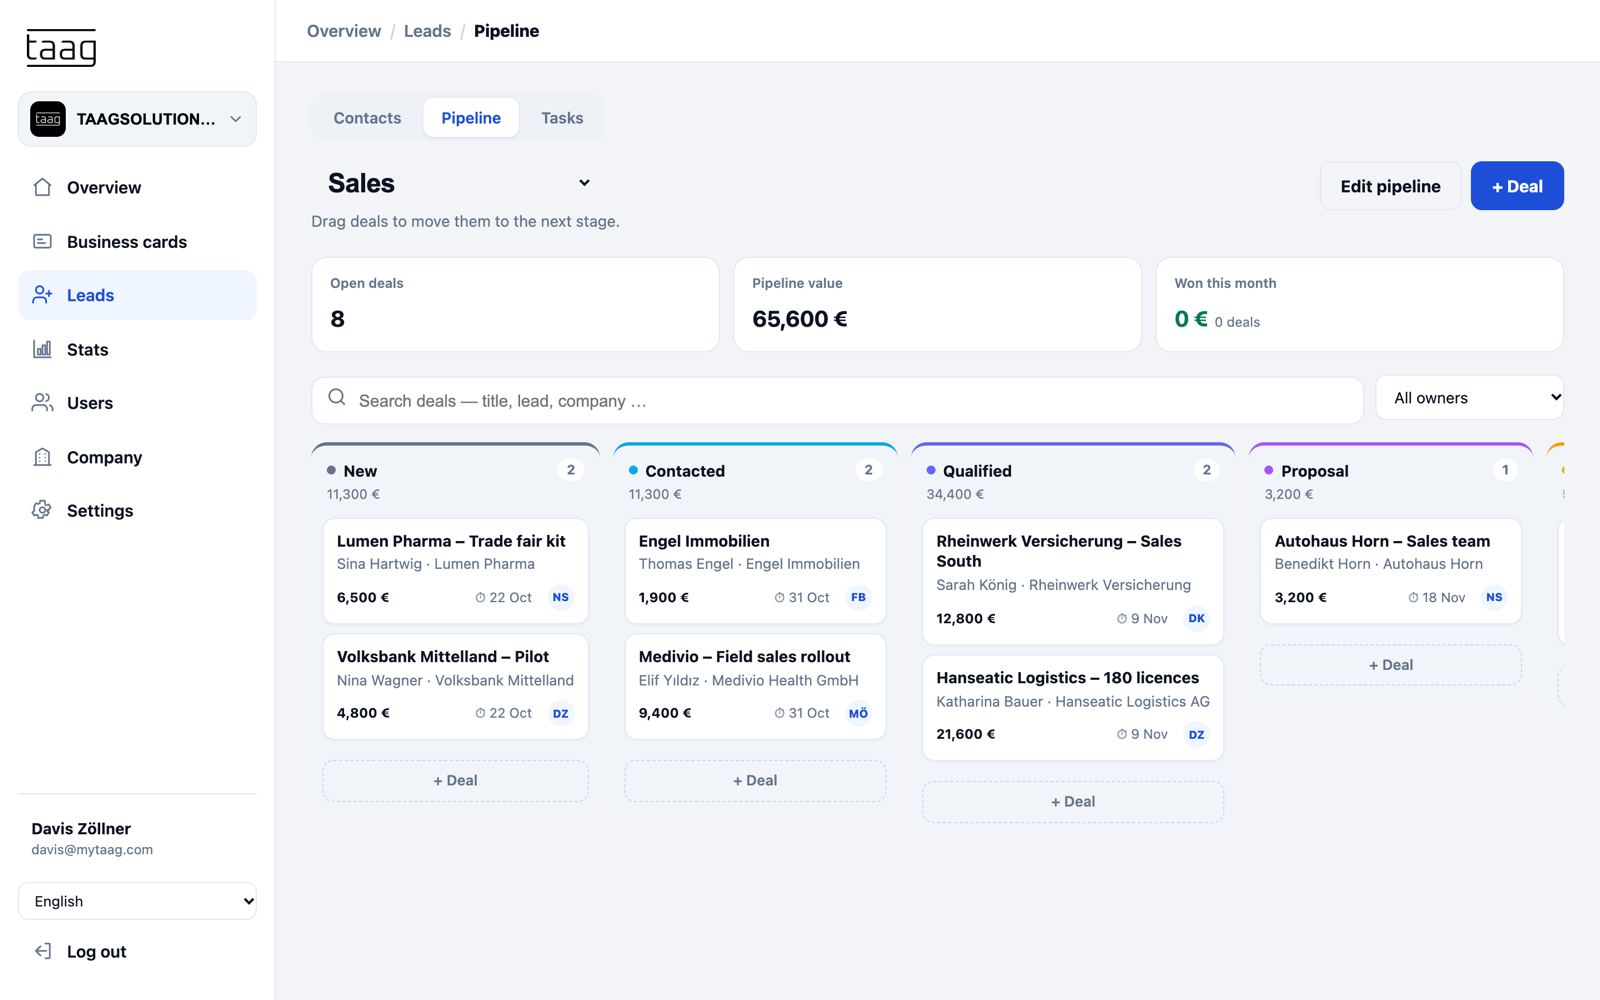Open the Sales pipeline selector dropdown
This screenshot has width=1600, height=1000.
coord(459,183)
